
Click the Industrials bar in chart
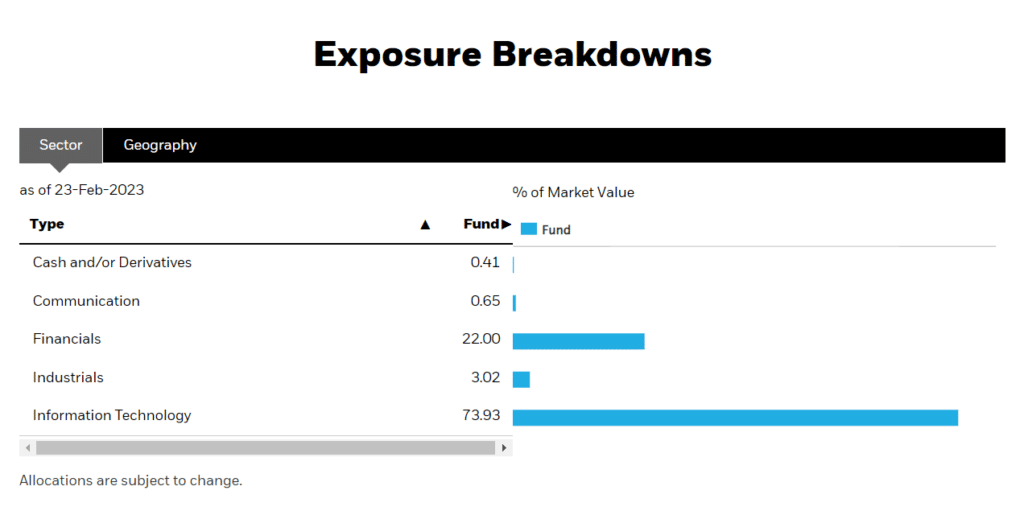[521, 380]
